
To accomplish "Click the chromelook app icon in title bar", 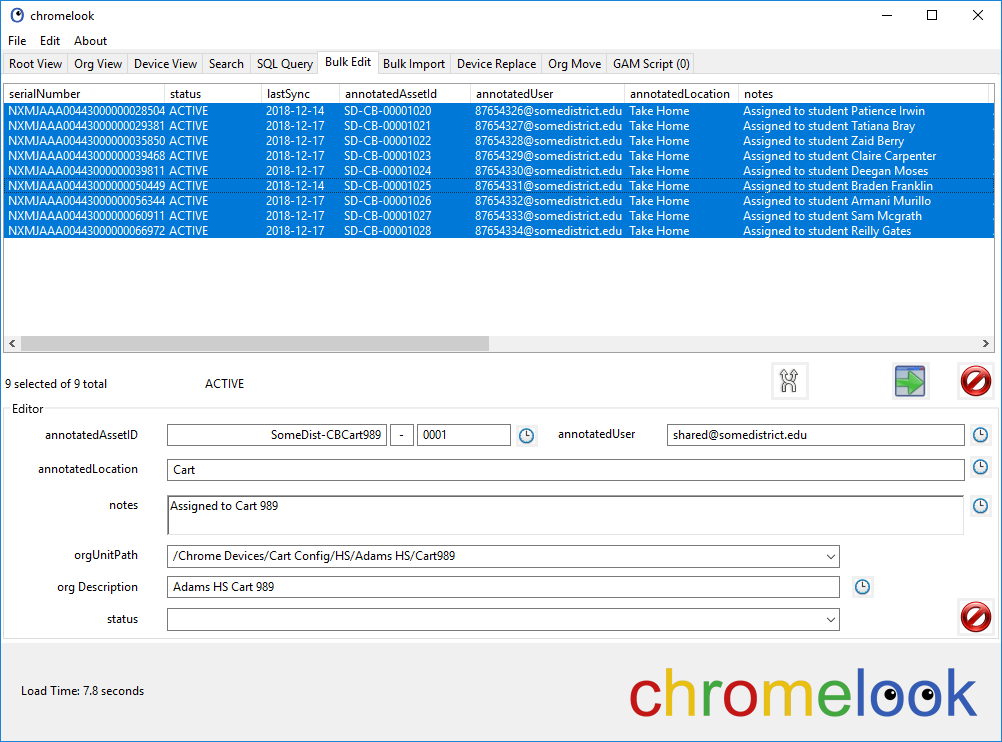I will [x=17, y=15].
